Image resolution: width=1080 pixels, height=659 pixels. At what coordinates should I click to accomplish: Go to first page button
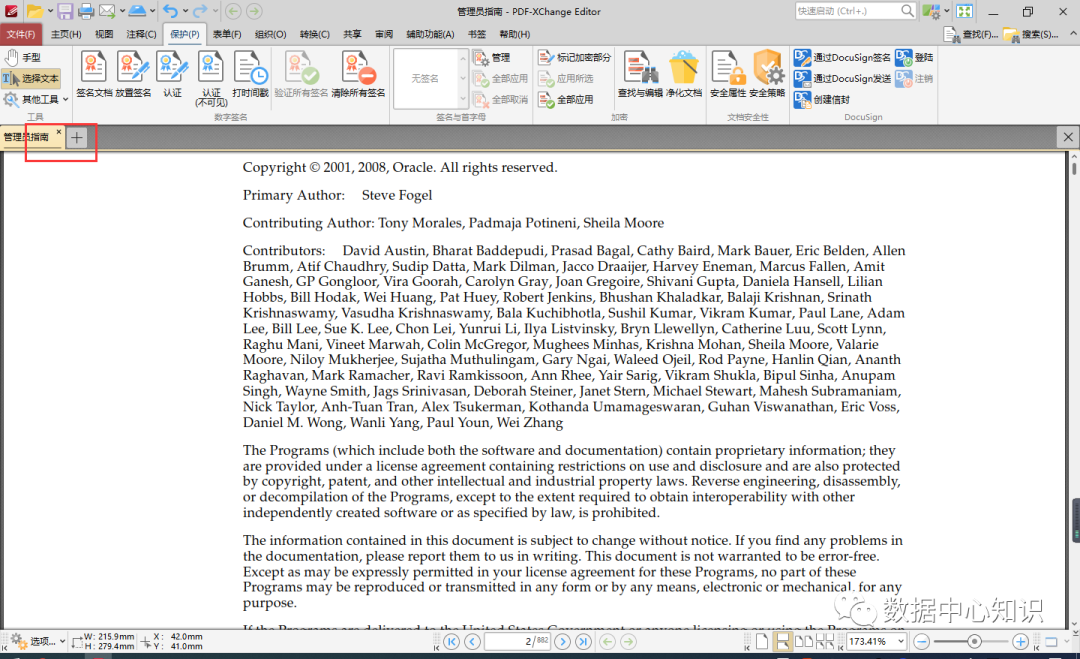click(451, 642)
